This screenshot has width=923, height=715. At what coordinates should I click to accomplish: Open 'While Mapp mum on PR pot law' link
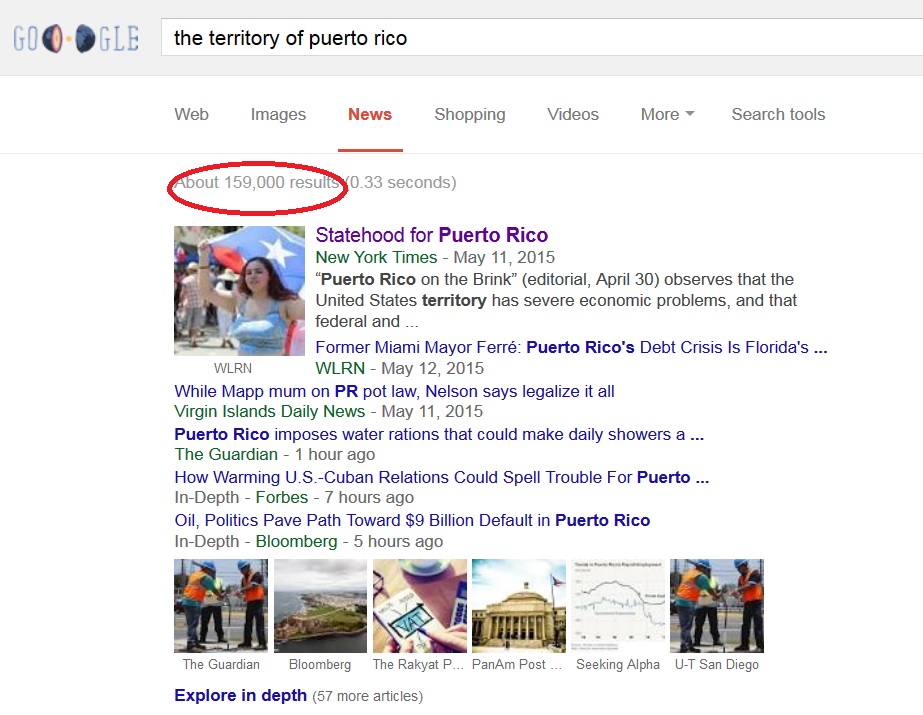[x=394, y=391]
